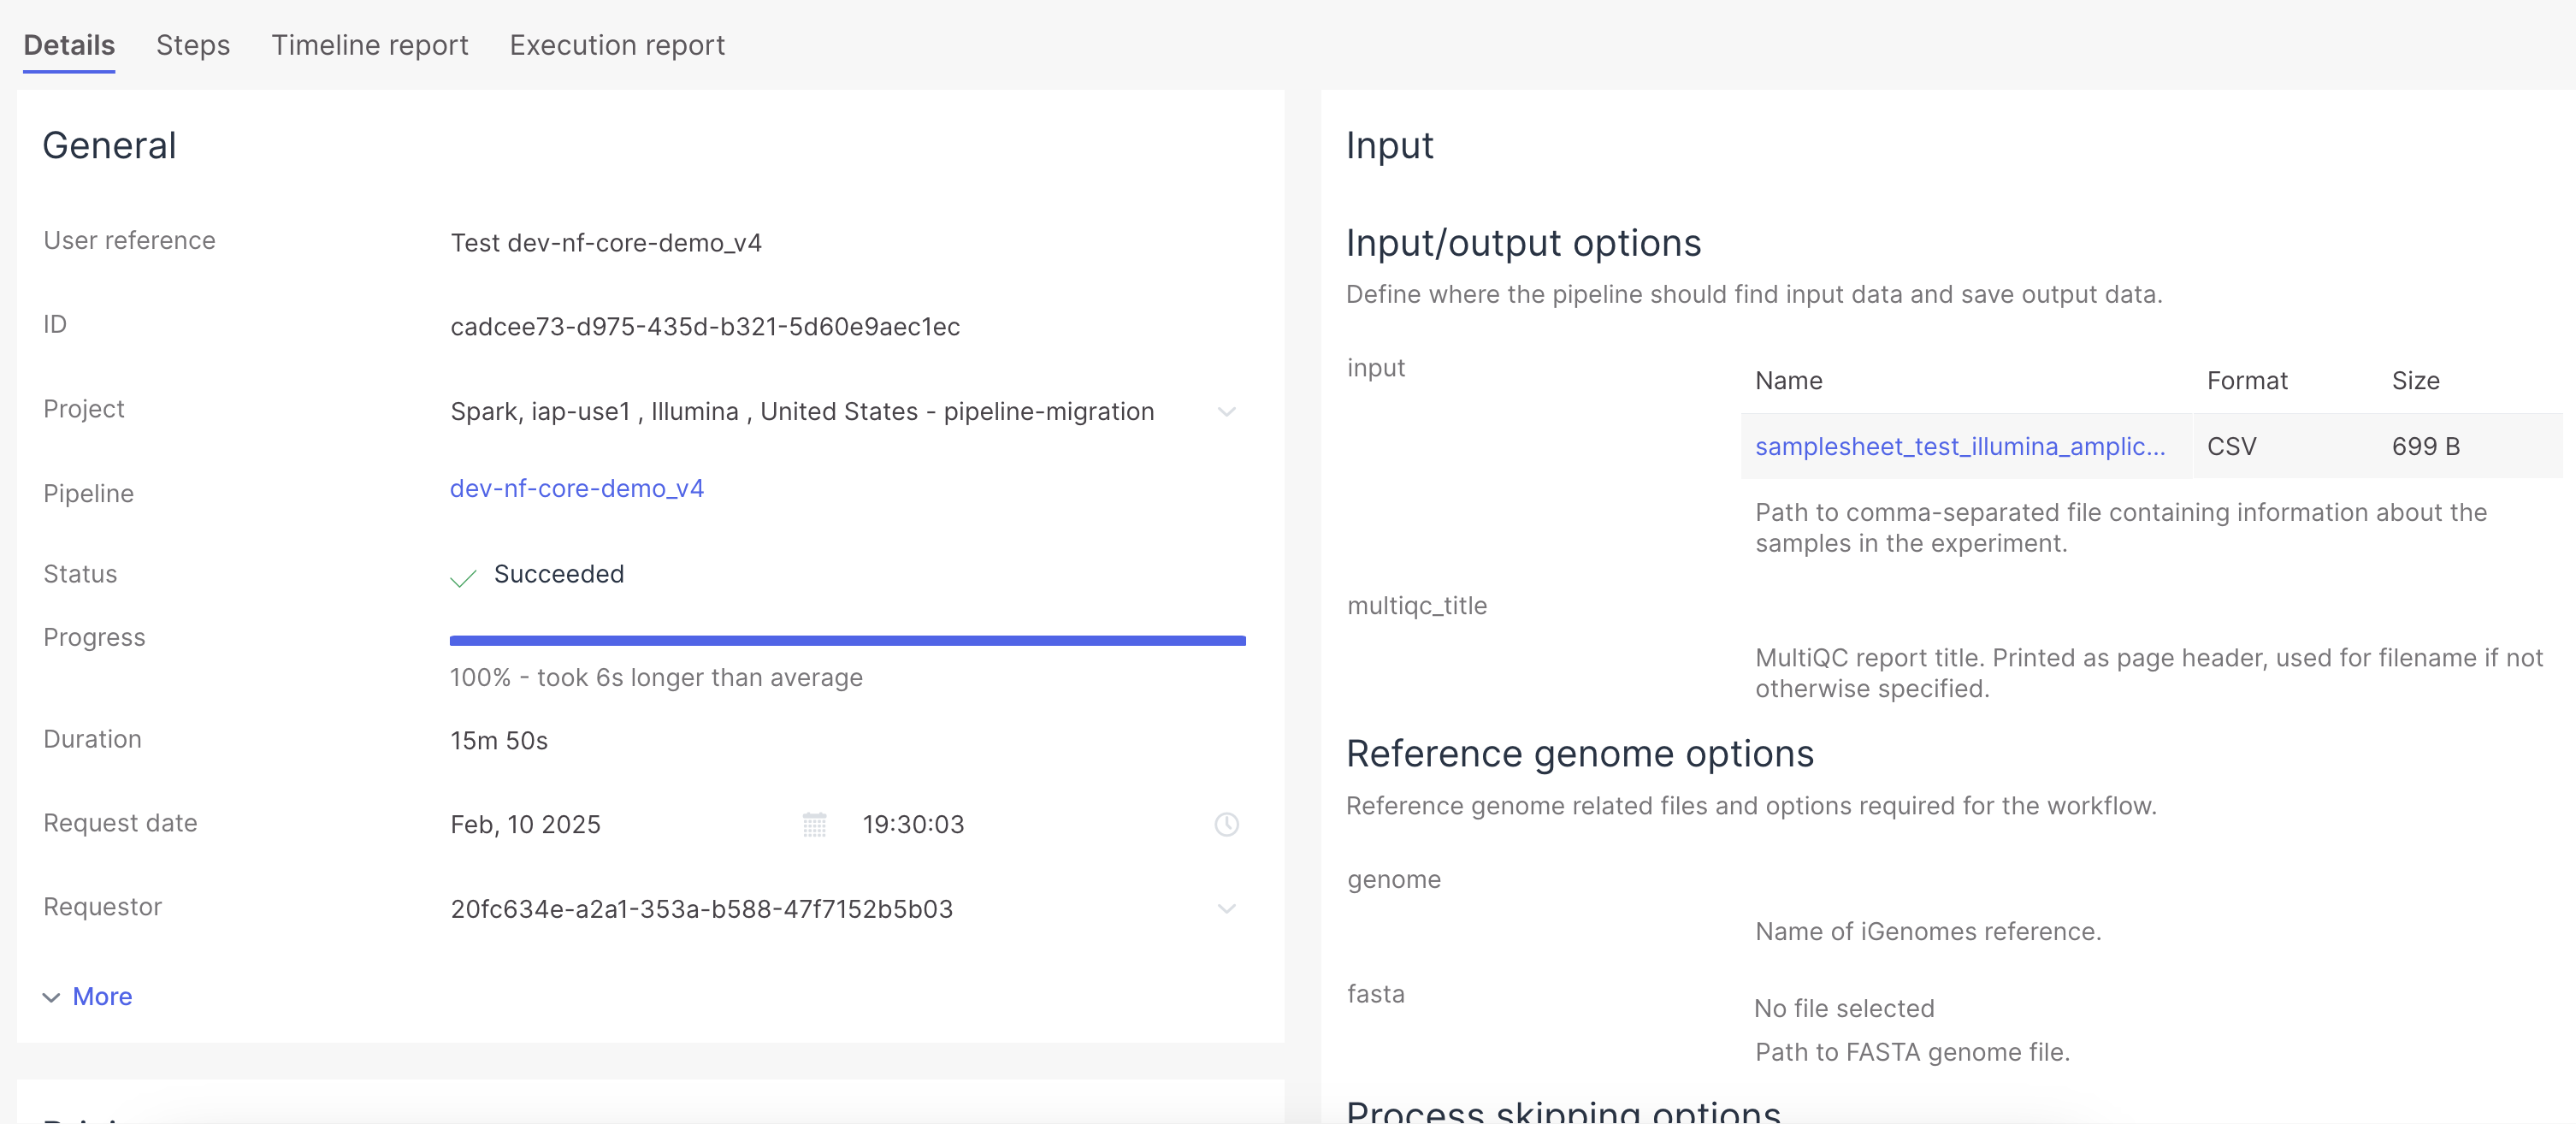Viewport: 2576px width, 1124px height.
Task: Click the Name column header in input table
Action: (1788, 381)
